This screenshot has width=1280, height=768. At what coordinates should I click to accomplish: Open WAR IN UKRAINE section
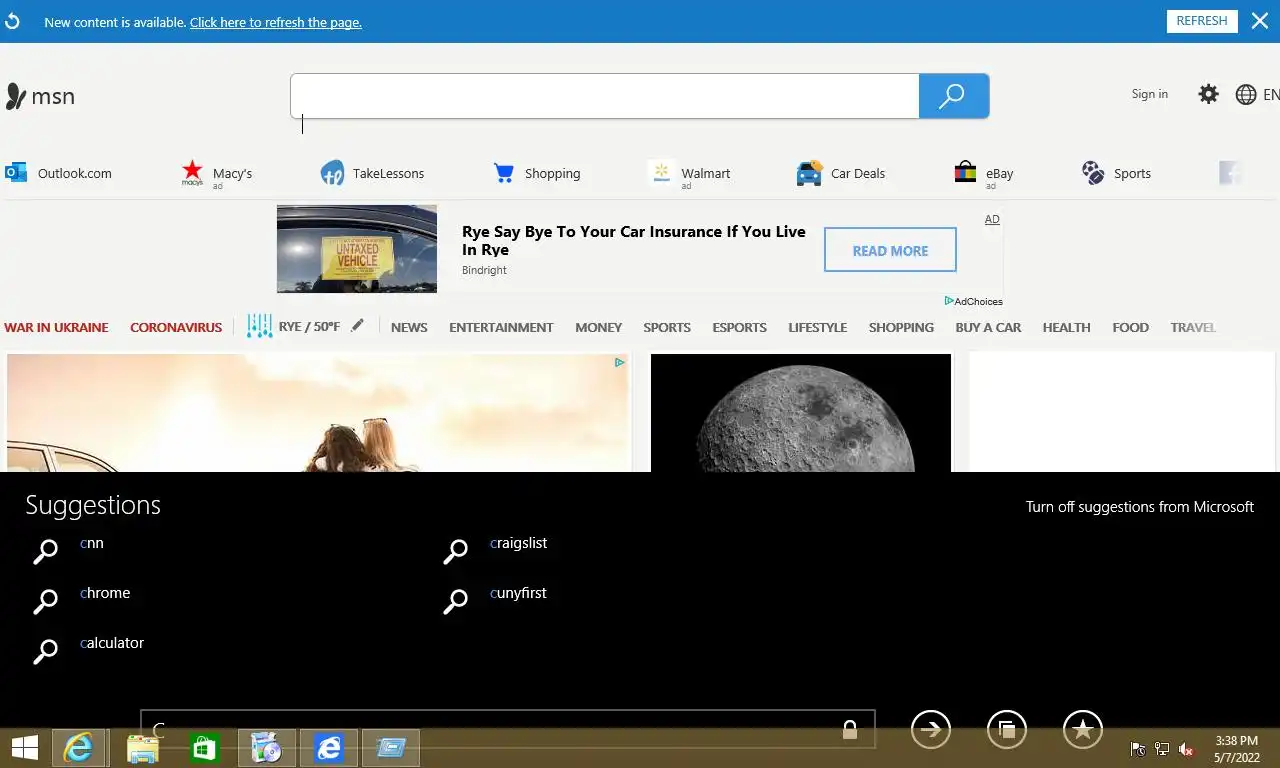56,327
